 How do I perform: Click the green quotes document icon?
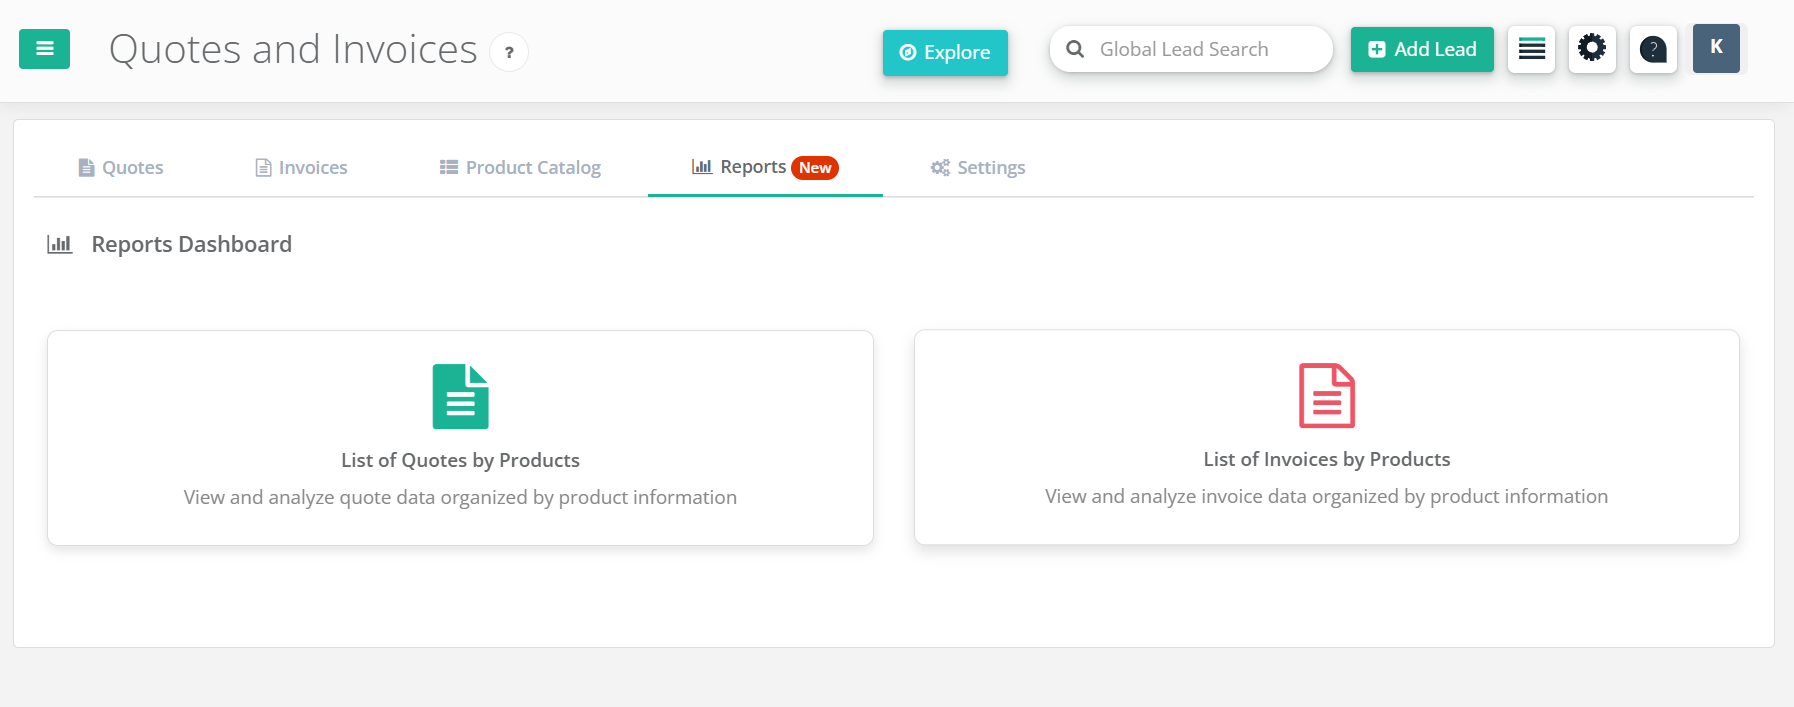[x=461, y=396]
